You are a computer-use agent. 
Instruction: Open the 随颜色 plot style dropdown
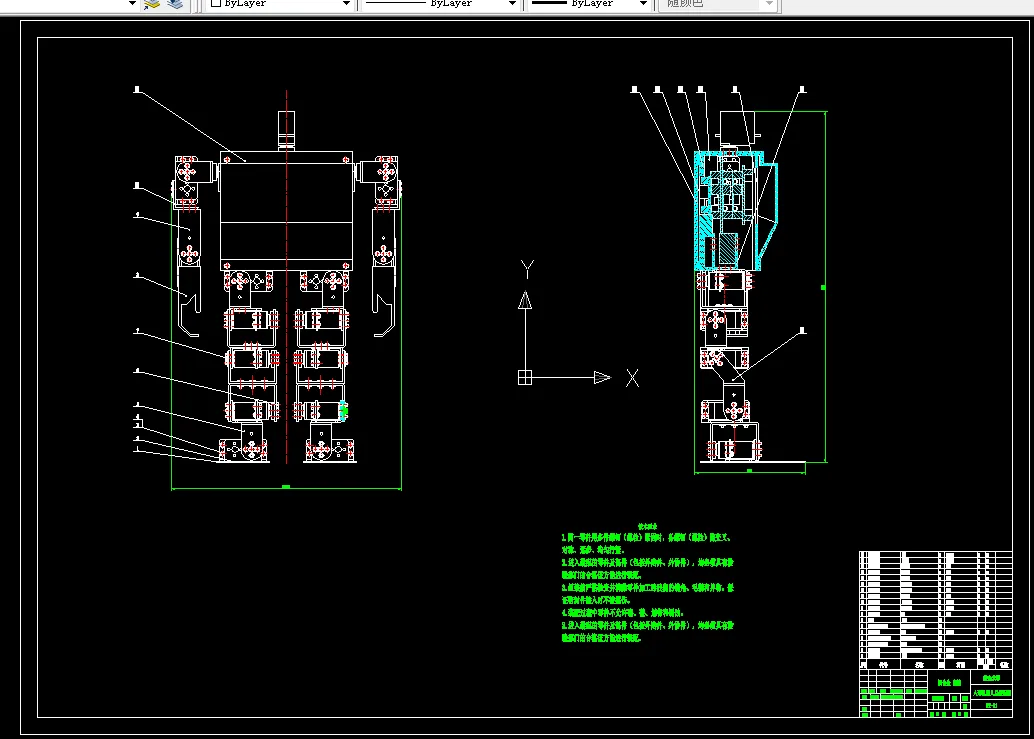pos(719,5)
